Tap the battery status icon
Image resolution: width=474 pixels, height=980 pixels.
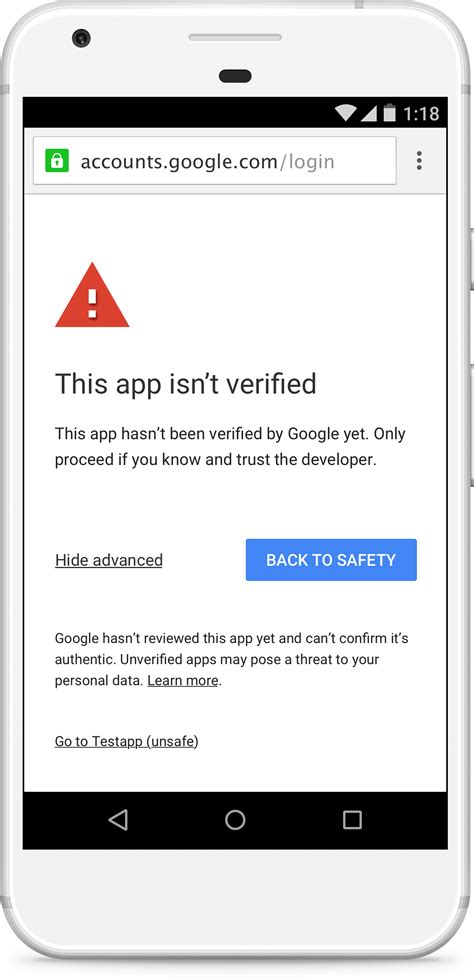[x=390, y=112]
